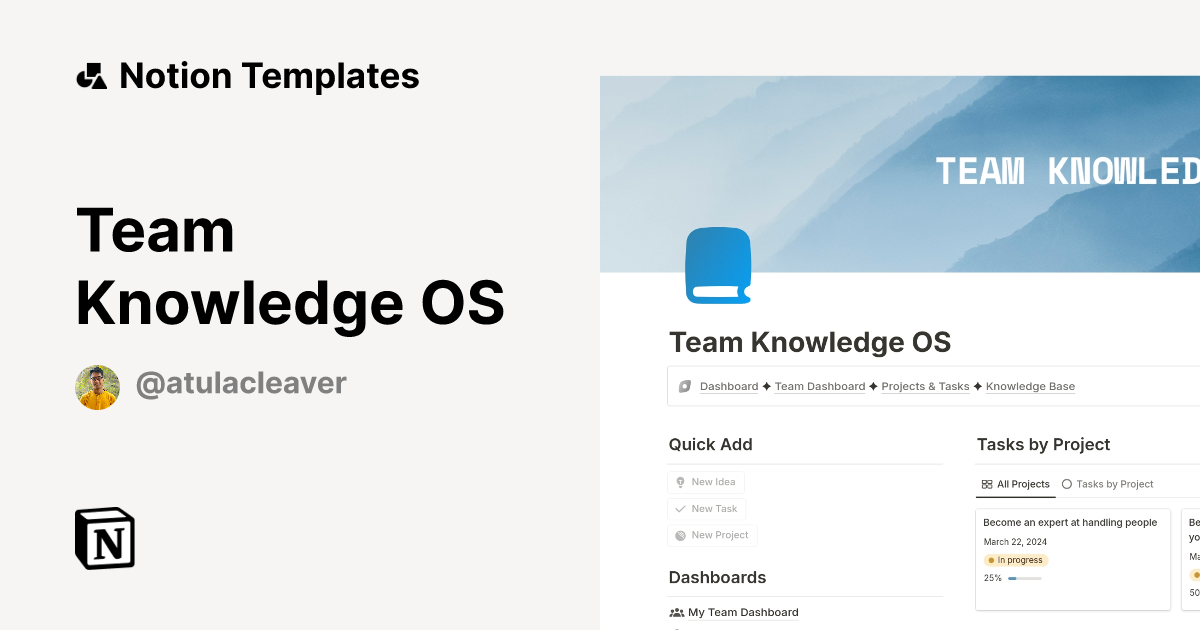Open the Projects & Tasks link
This screenshot has height=630, width=1200.
click(x=924, y=386)
